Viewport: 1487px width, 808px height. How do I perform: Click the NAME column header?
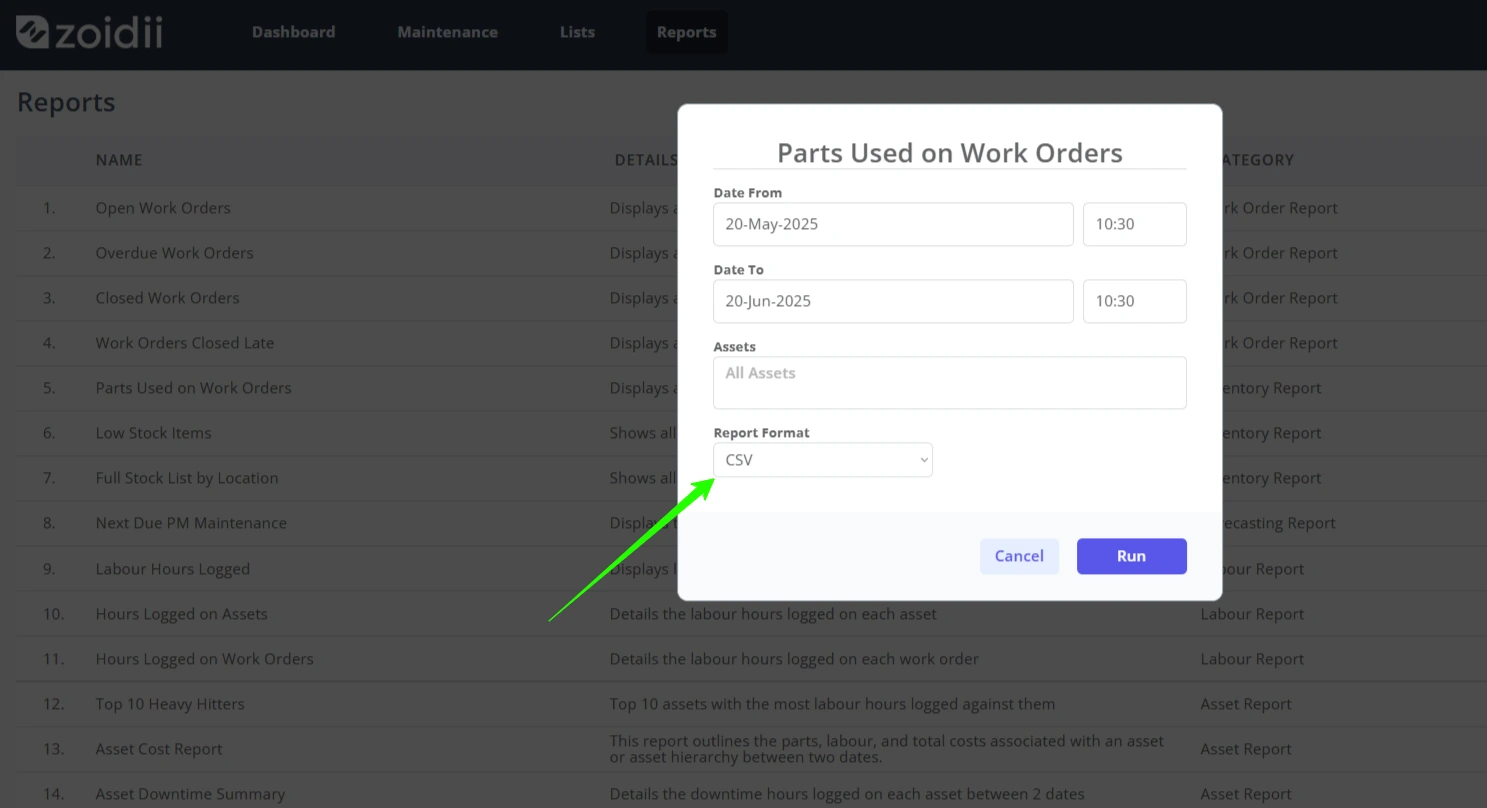(119, 160)
